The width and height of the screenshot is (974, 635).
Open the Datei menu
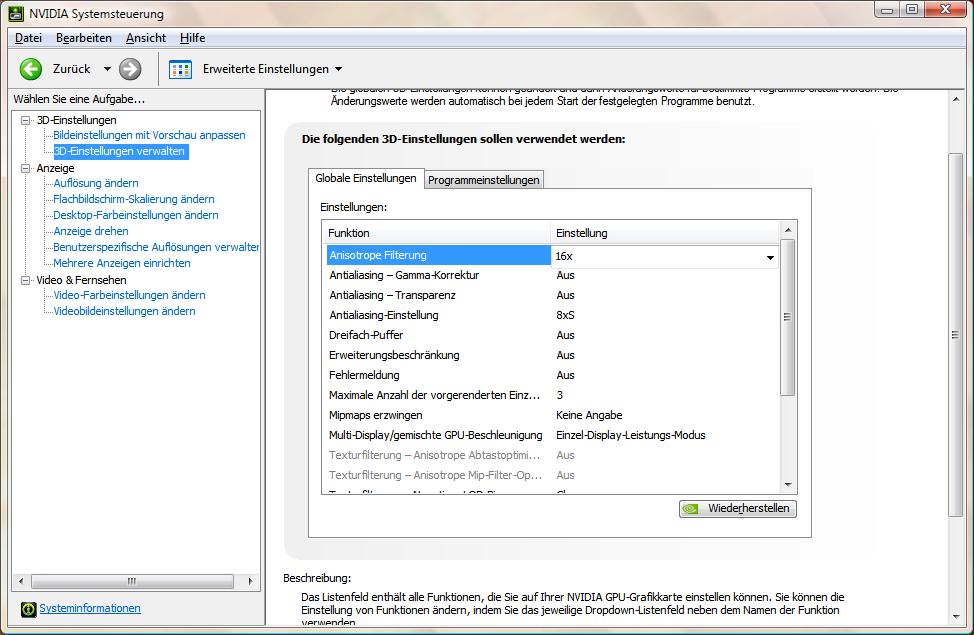point(29,38)
